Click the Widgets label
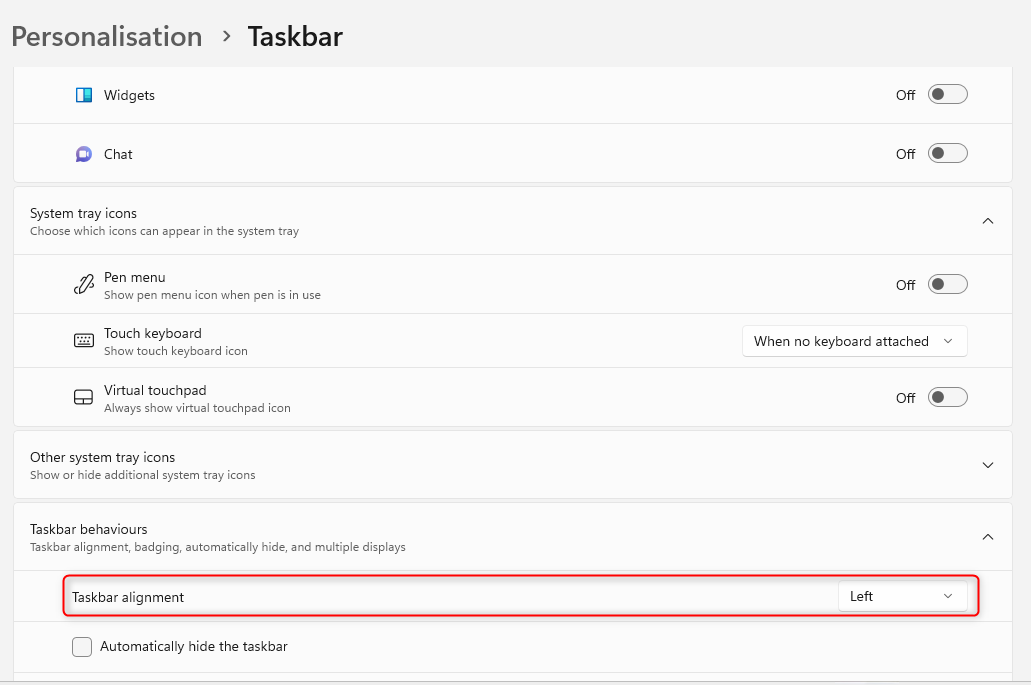The image size is (1031, 685). pos(130,95)
